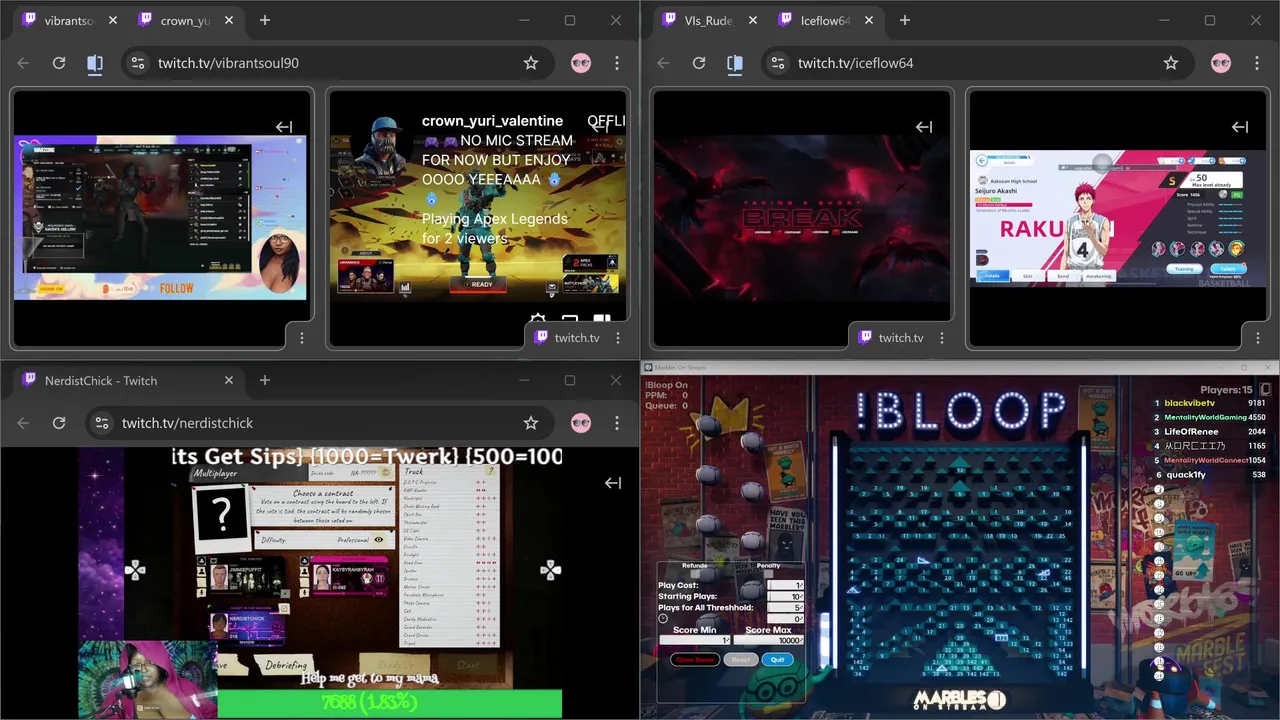Open profile avatar in vibrantsoul90 window
Image resolution: width=1280 pixels, height=720 pixels.
tap(581, 63)
